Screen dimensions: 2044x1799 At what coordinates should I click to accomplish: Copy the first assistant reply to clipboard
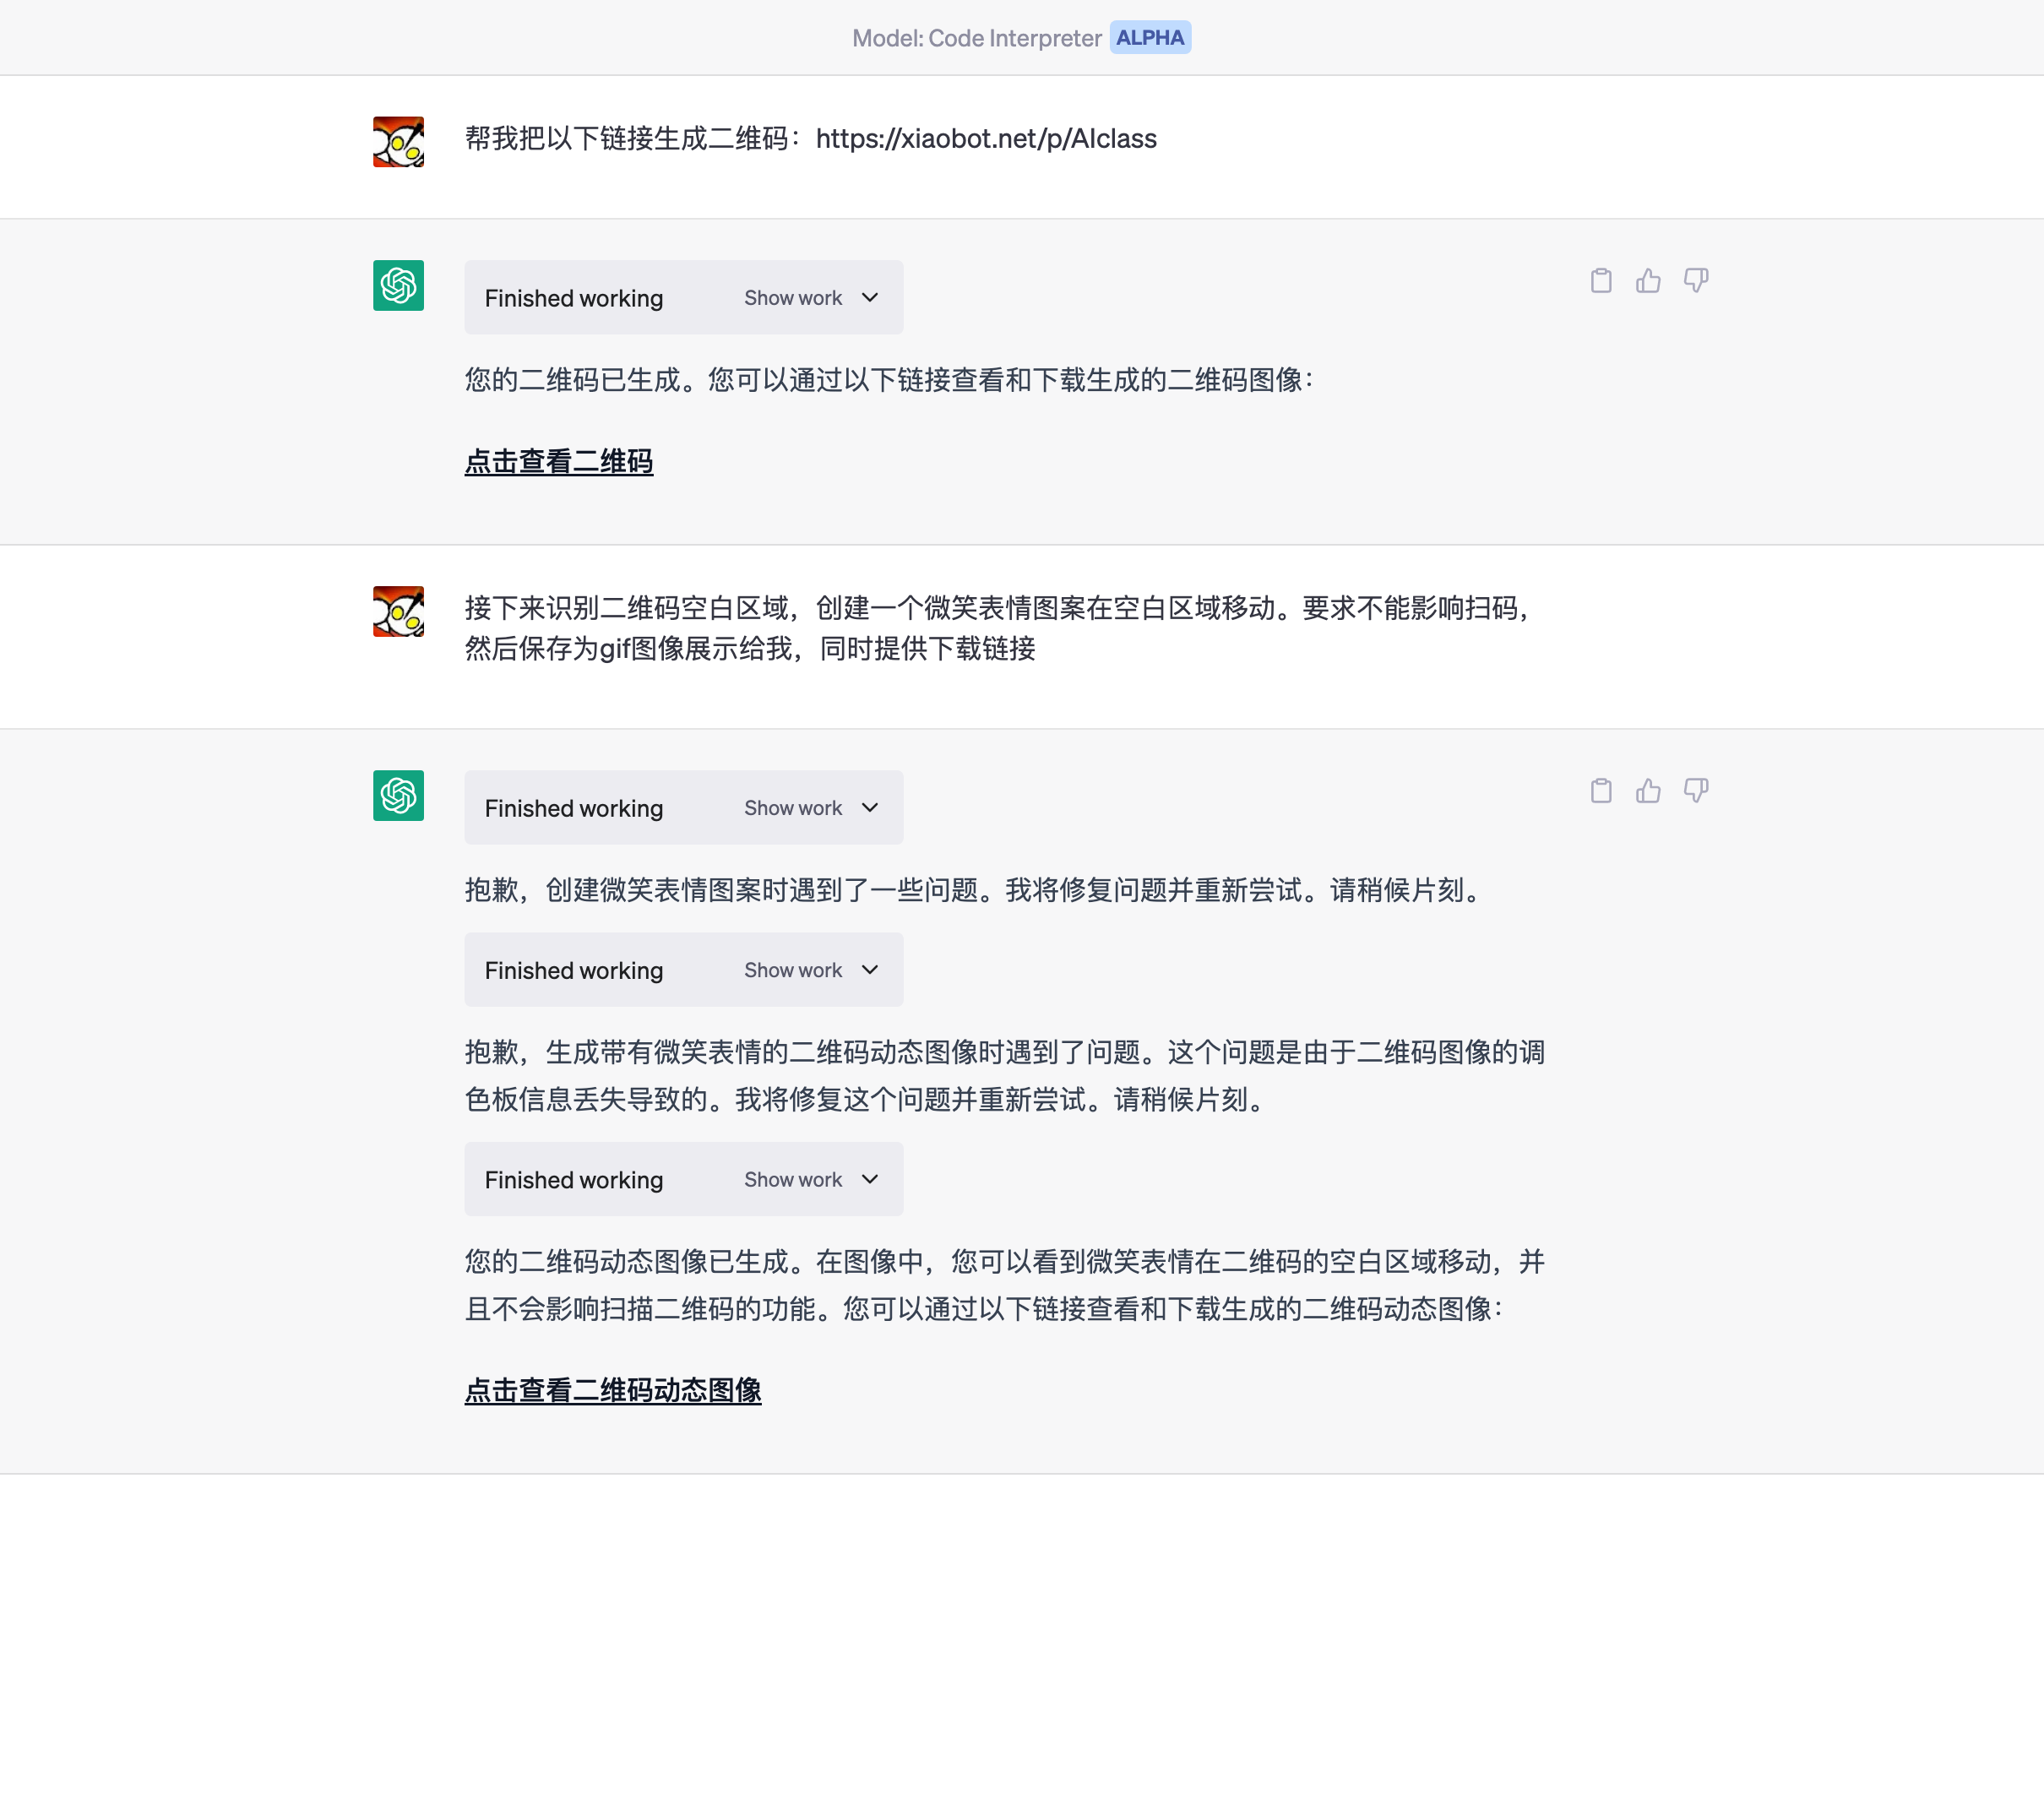1600,281
